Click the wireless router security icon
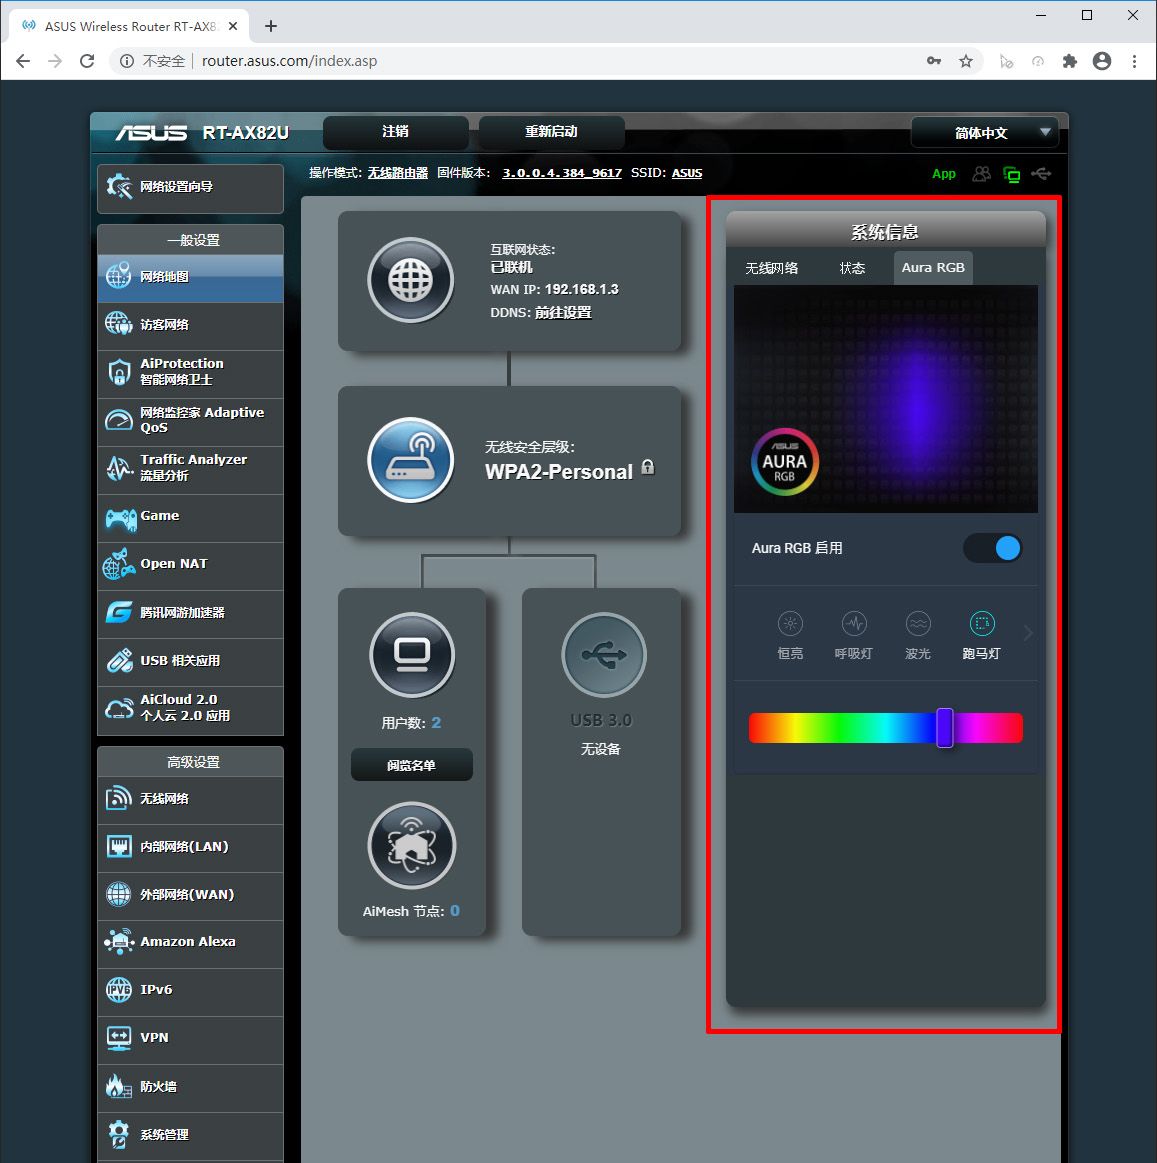 click(410, 460)
